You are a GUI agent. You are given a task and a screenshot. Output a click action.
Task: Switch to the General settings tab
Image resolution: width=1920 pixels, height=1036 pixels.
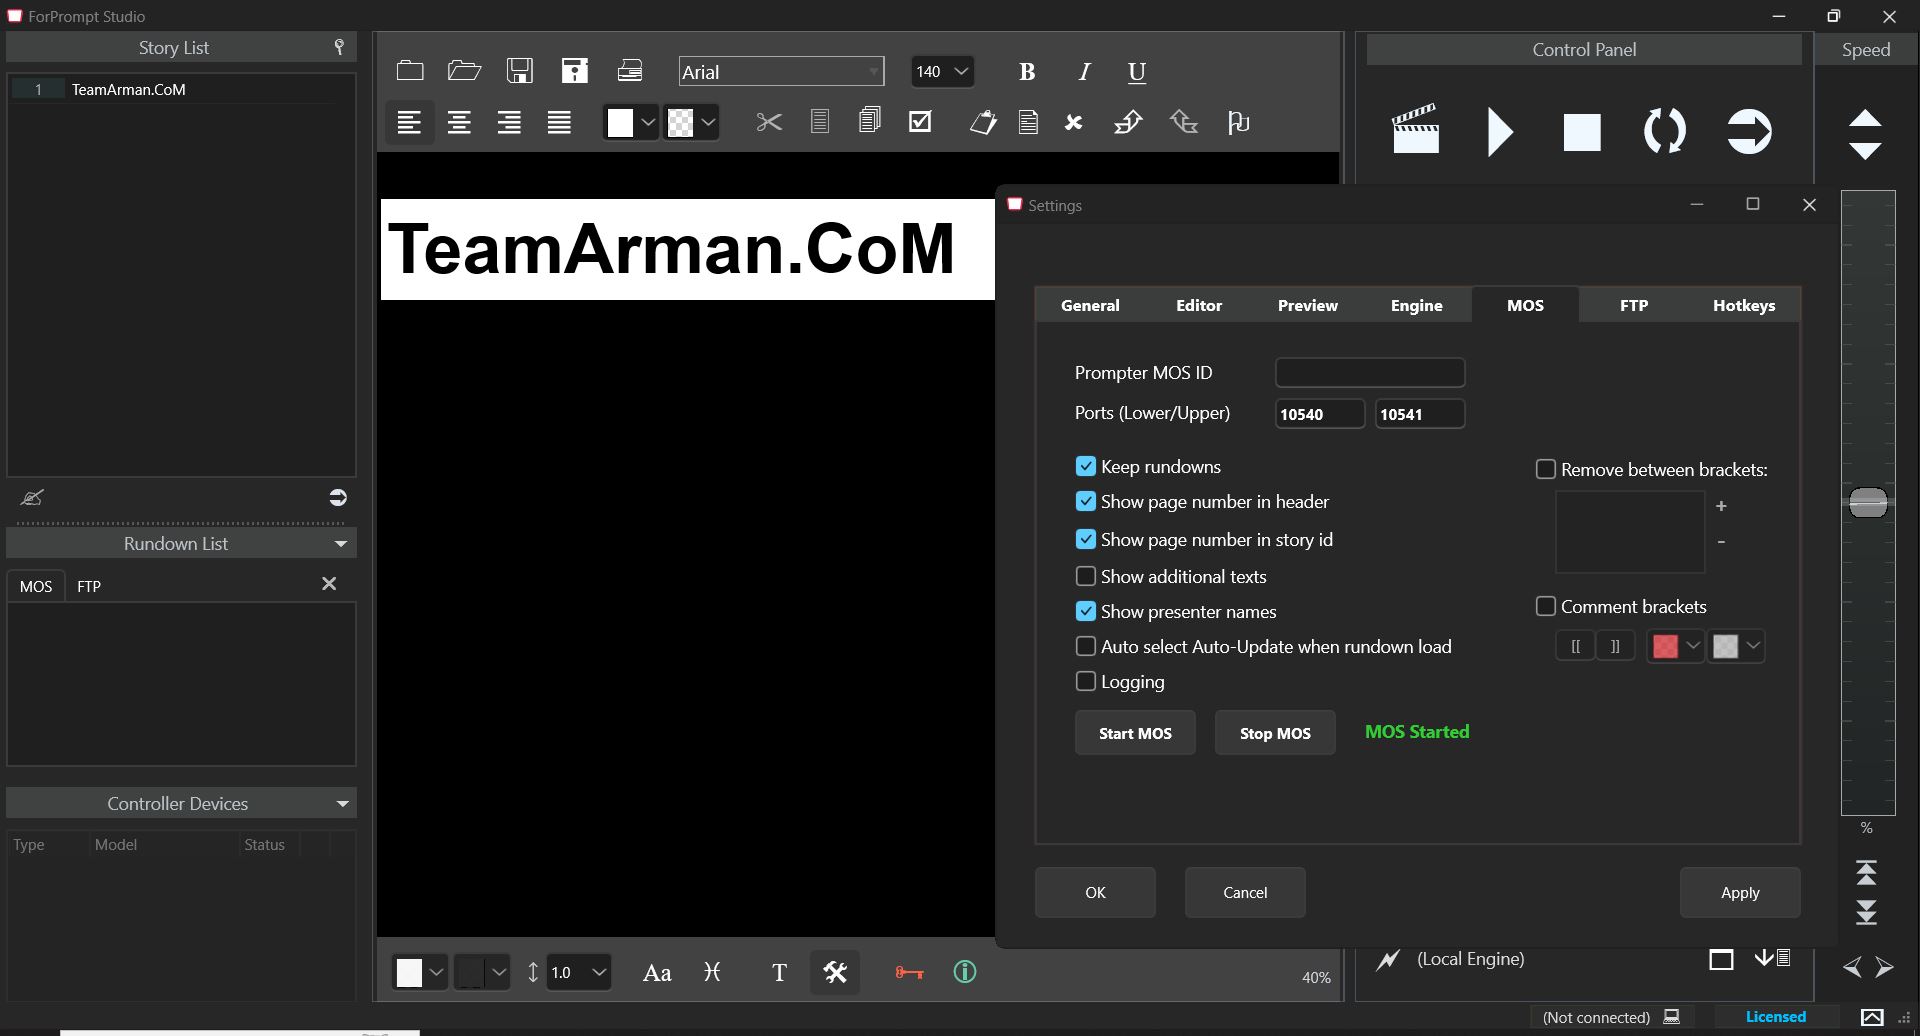click(1090, 305)
